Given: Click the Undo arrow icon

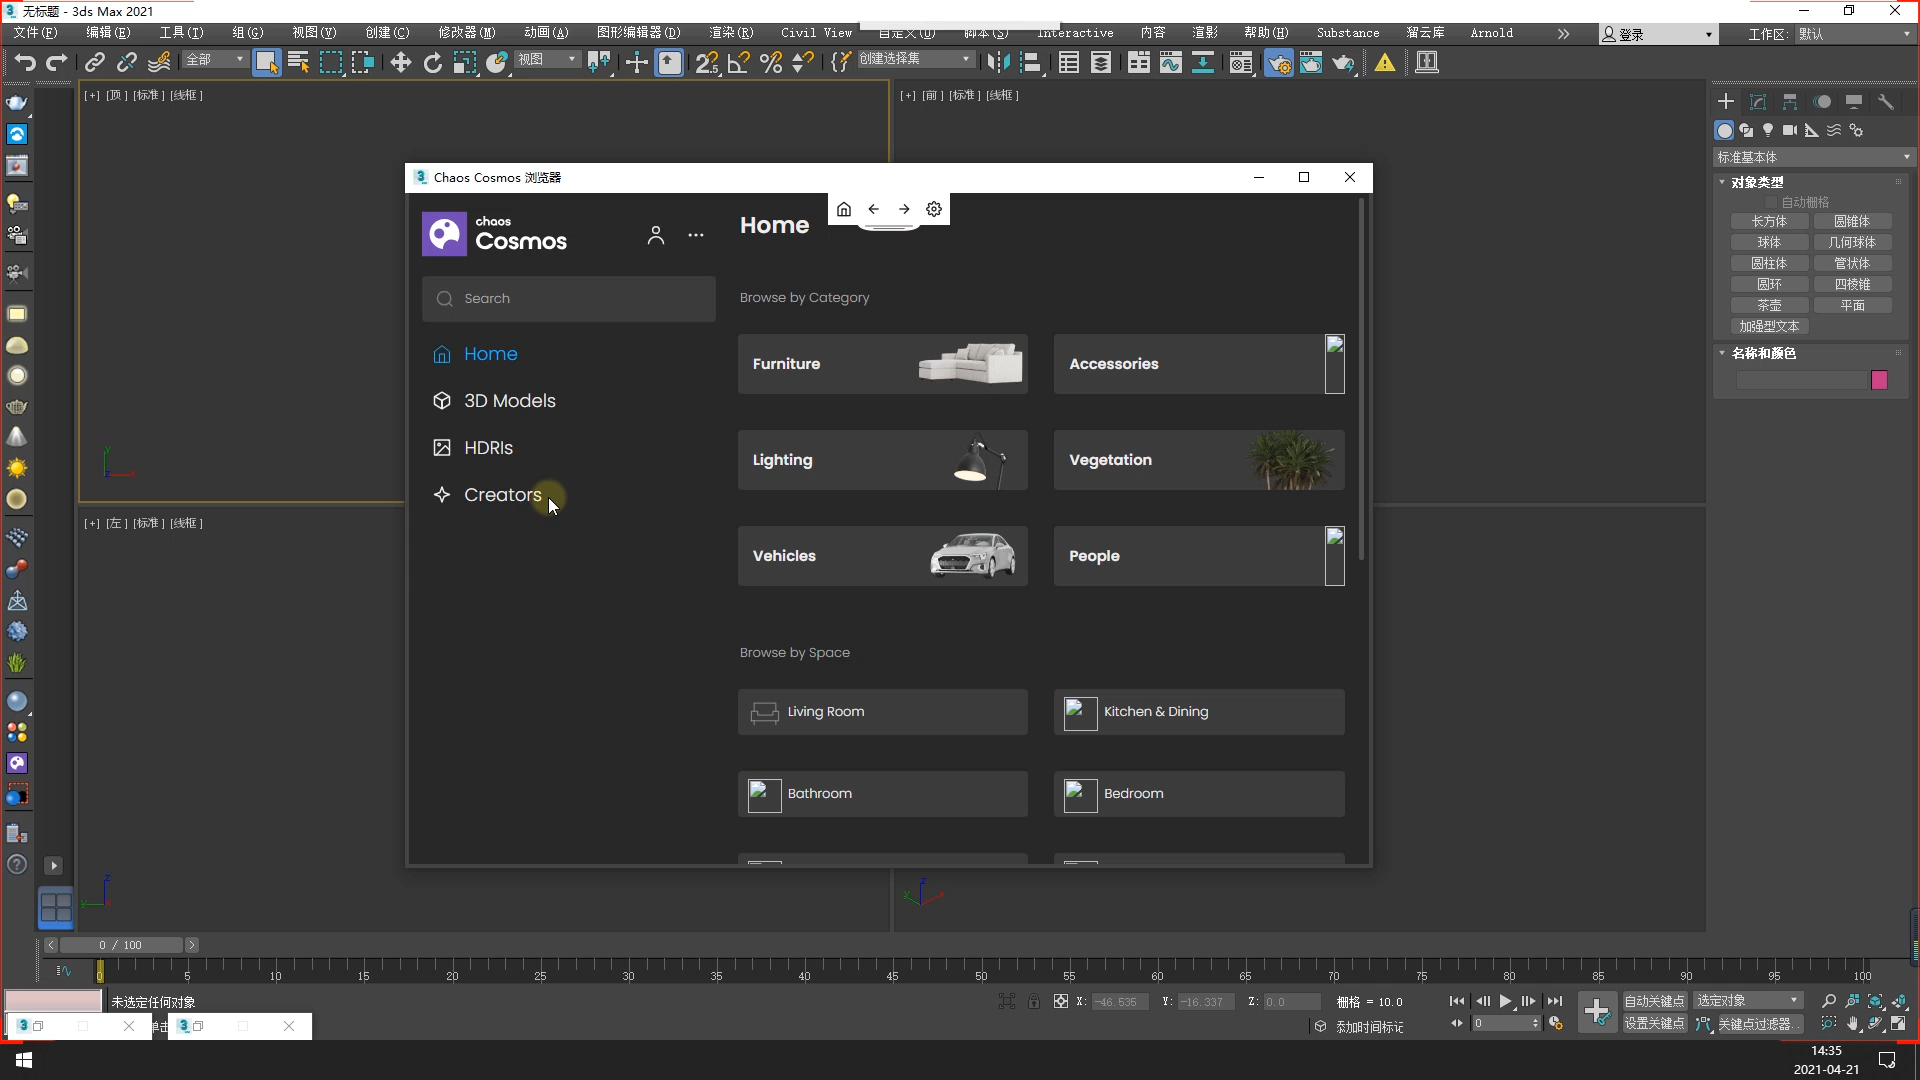Looking at the screenshot, I should click(24, 63).
